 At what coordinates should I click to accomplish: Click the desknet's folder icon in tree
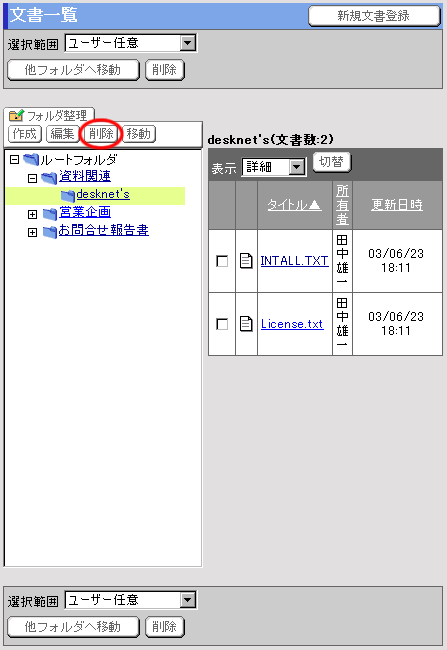tap(68, 196)
